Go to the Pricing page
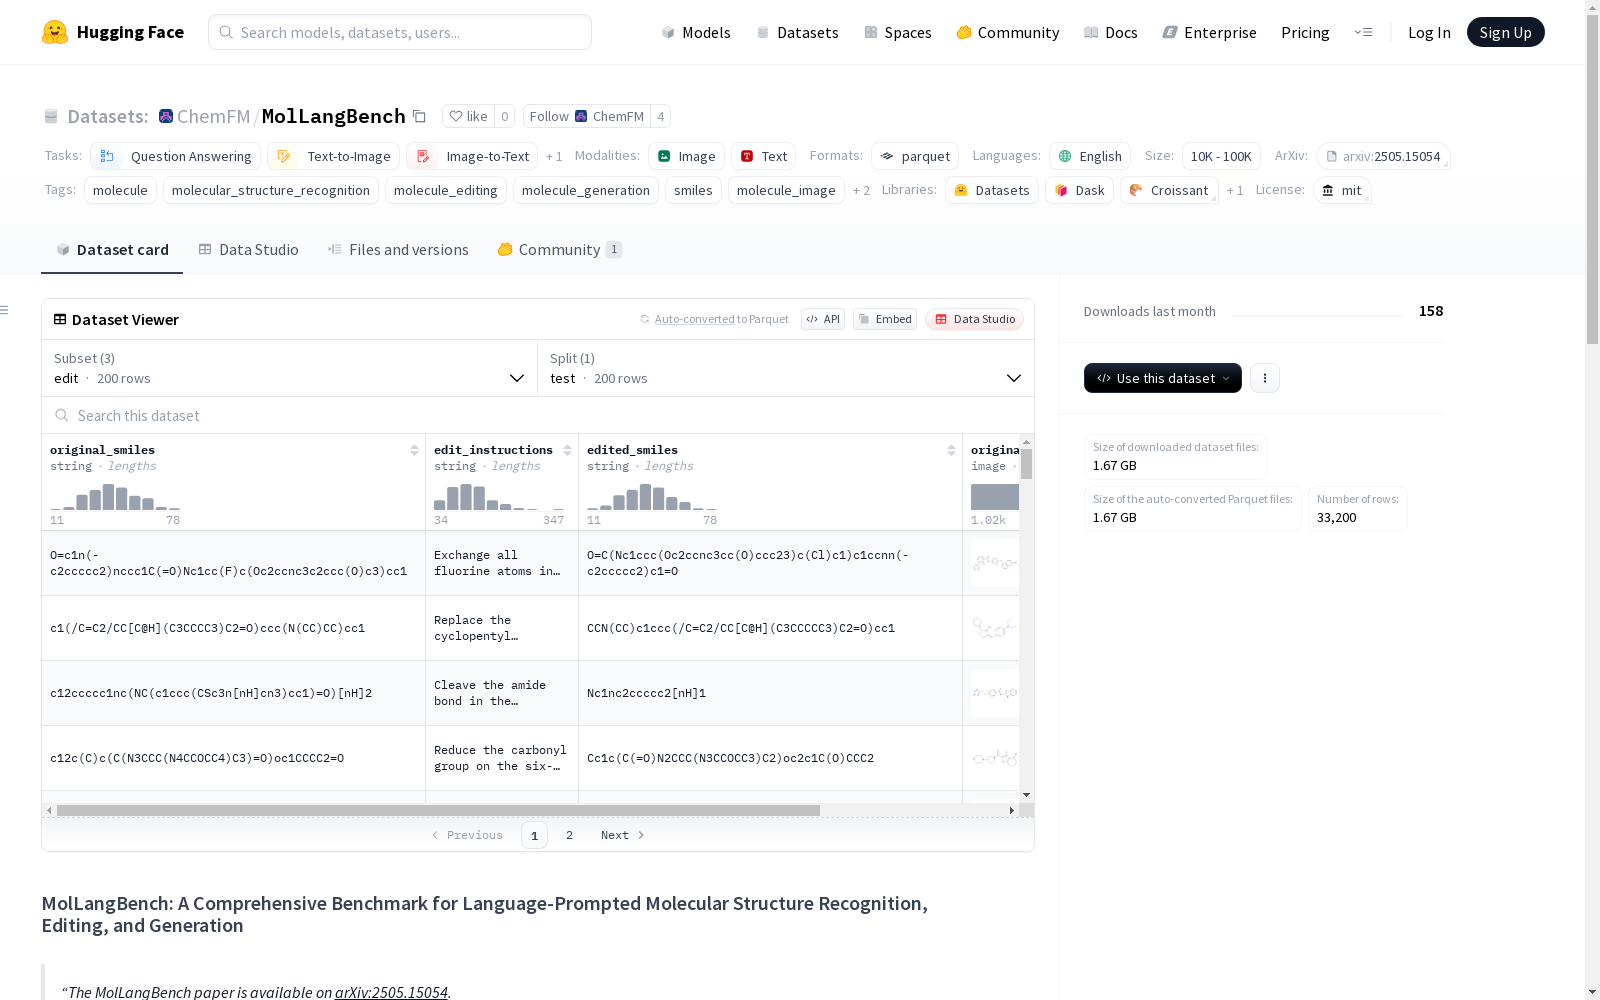The image size is (1600, 1000). coord(1305,32)
